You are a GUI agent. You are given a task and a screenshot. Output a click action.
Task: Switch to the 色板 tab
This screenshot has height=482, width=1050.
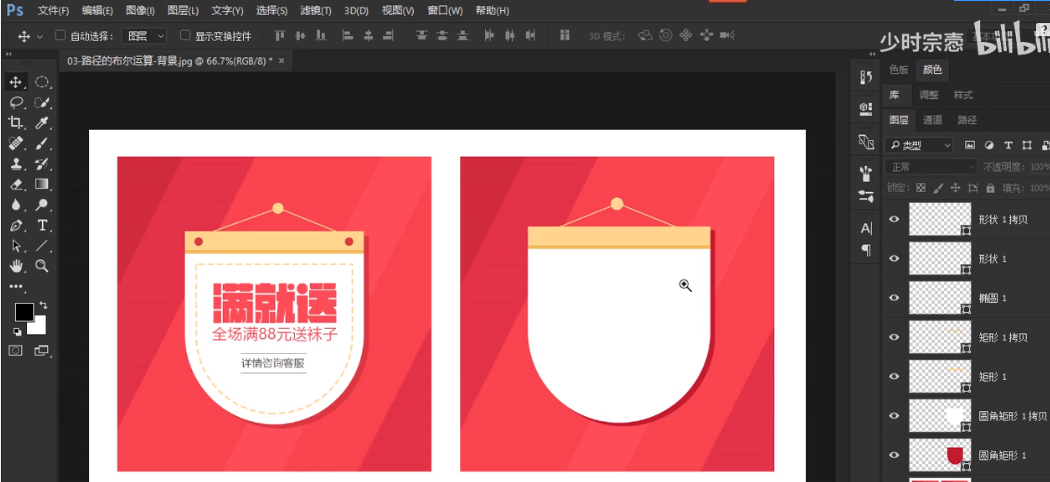899,70
